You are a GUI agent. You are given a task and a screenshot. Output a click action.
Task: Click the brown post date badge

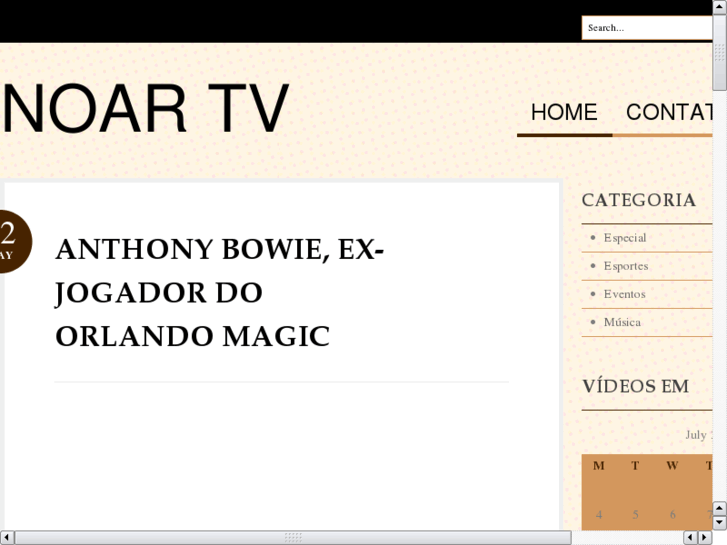[x=14, y=242]
